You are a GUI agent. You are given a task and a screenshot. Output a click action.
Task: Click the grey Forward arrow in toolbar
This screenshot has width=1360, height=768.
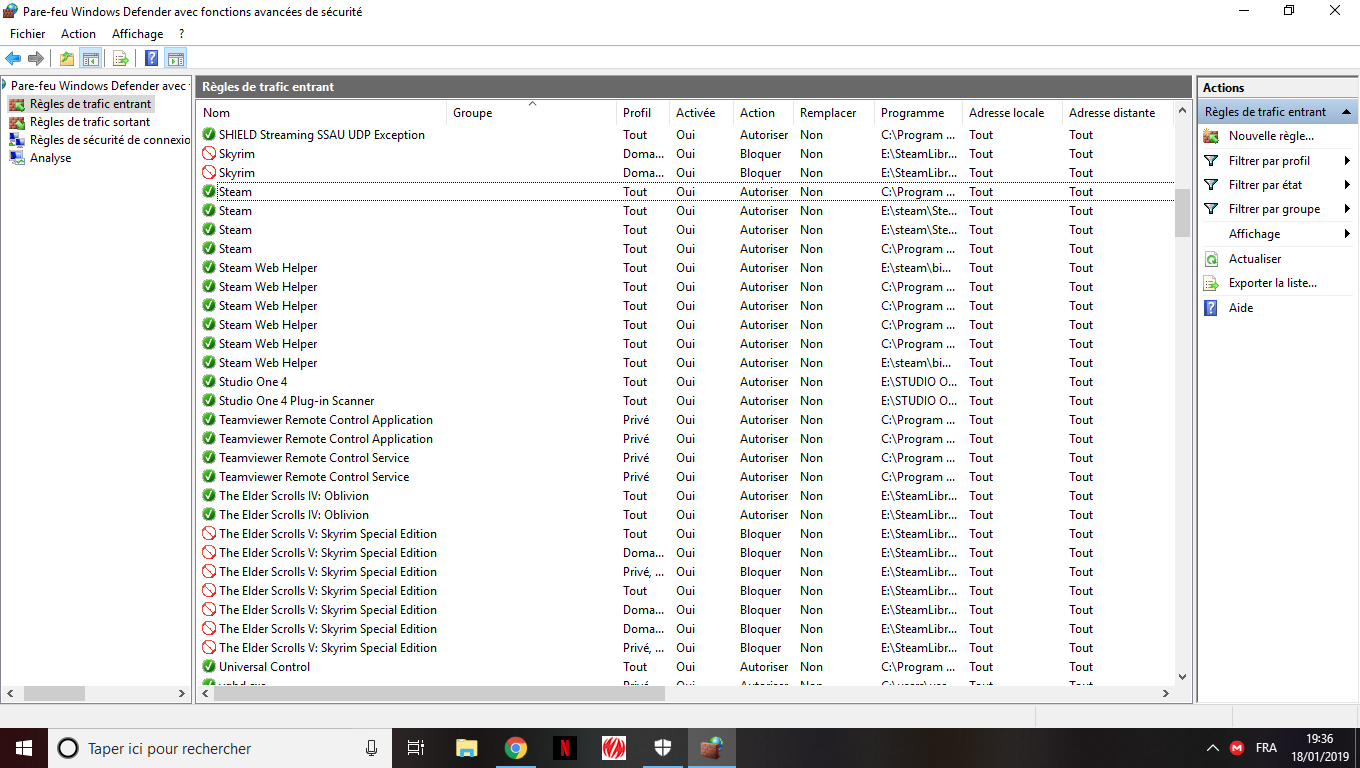click(x=36, y=58)
